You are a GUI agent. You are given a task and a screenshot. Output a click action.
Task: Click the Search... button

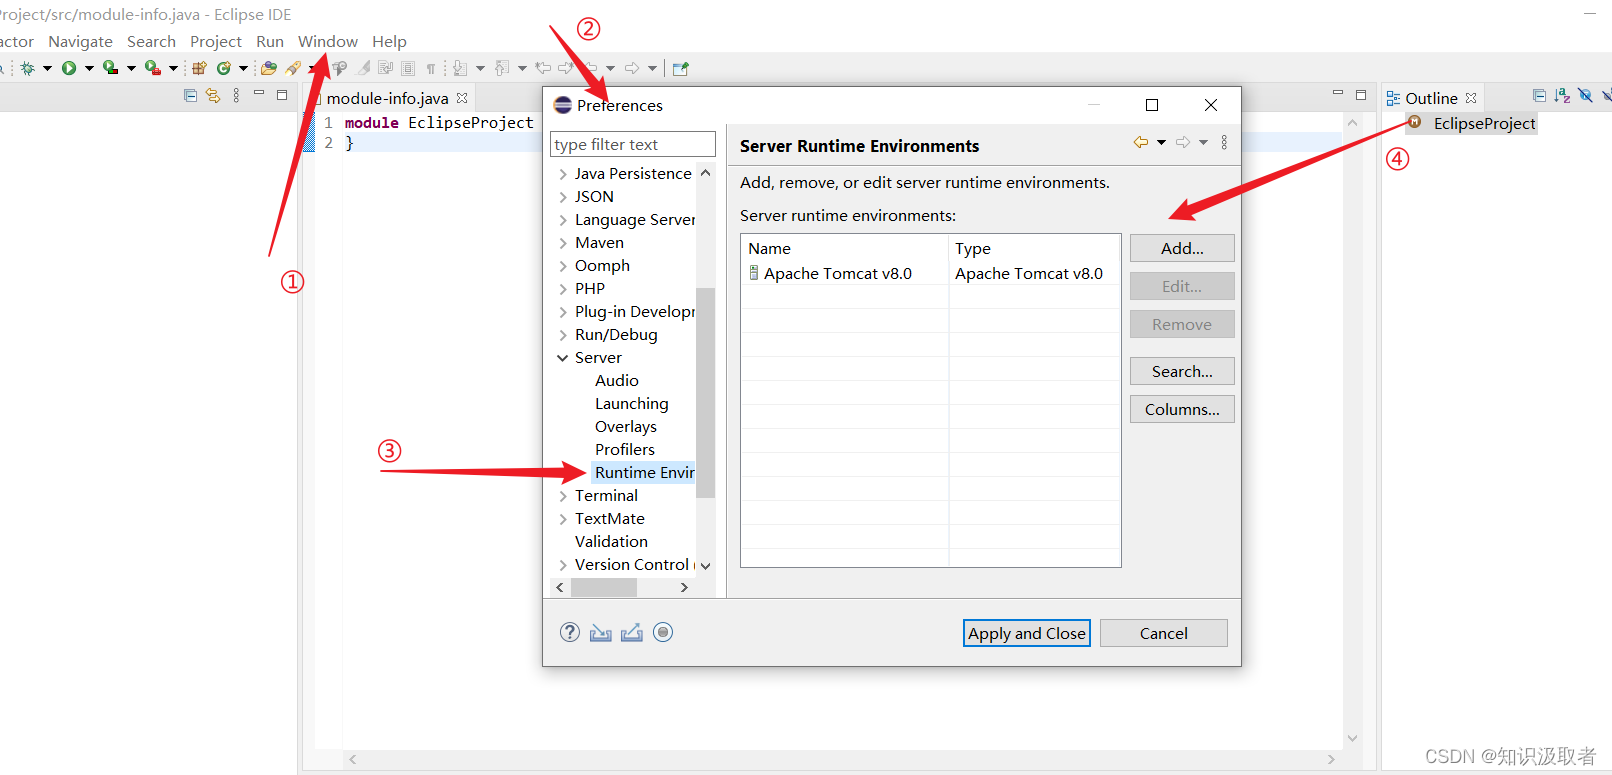point(1182,371)
